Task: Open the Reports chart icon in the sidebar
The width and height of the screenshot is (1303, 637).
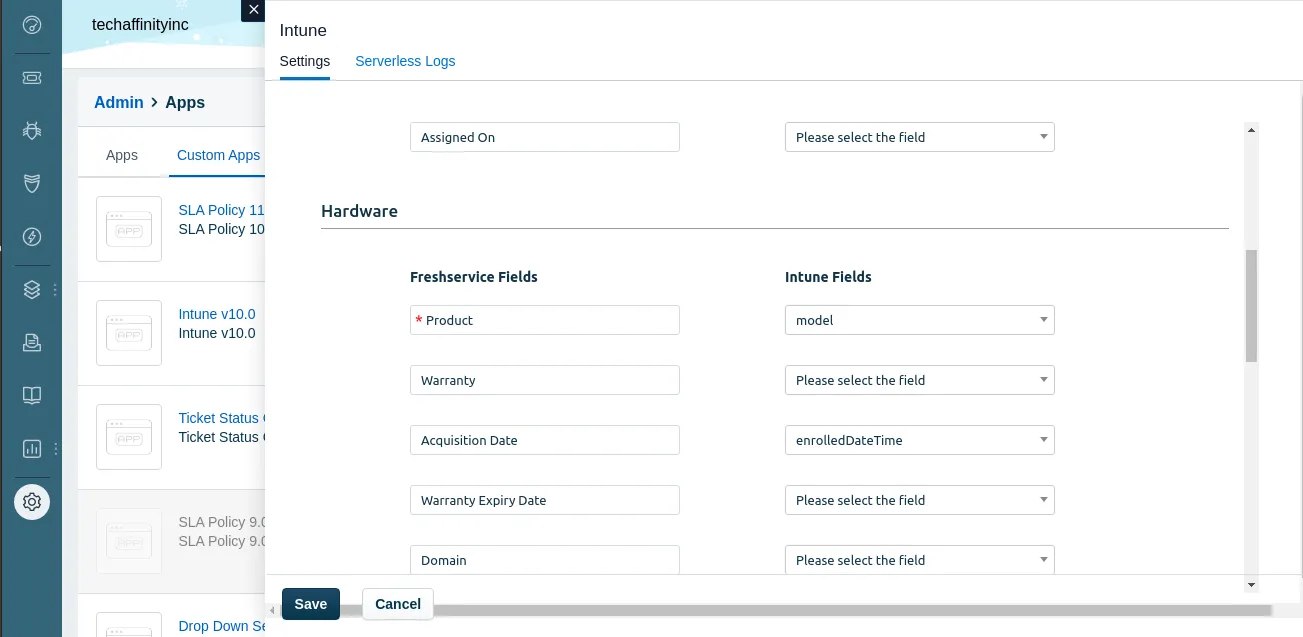Action: [31, 448]
